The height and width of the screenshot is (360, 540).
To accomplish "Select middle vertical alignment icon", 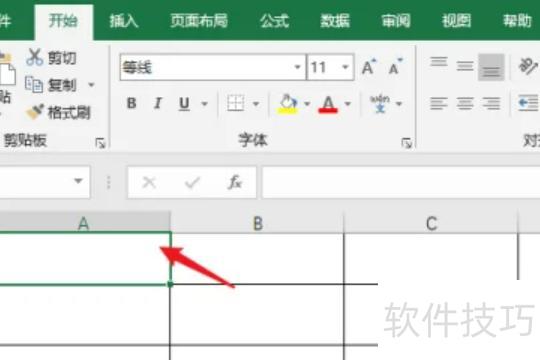I will tap(465, 66).
